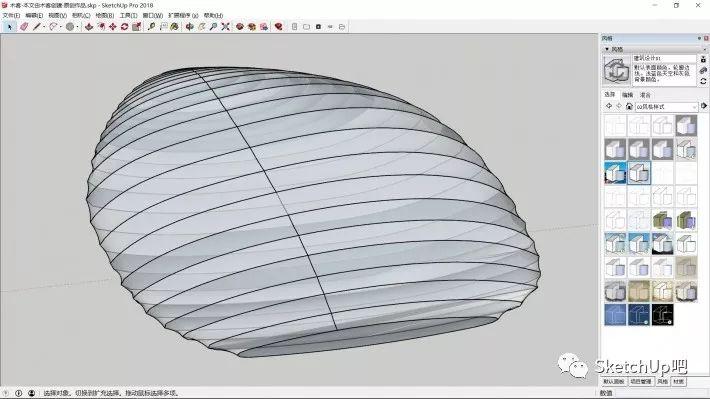Collapse the 风格 panel section triangle
Screen dimensions: 710x399
(607, 49)
